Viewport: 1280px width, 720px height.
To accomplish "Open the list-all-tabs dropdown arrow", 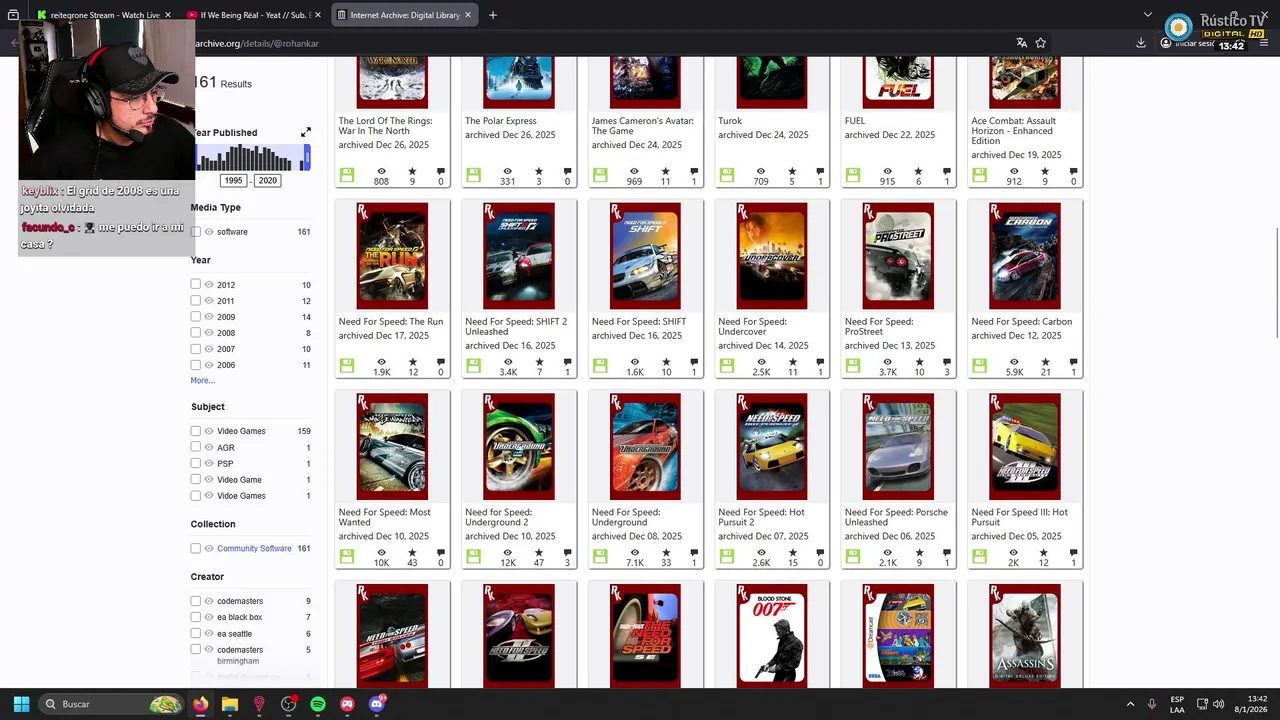I will 1148,15.
